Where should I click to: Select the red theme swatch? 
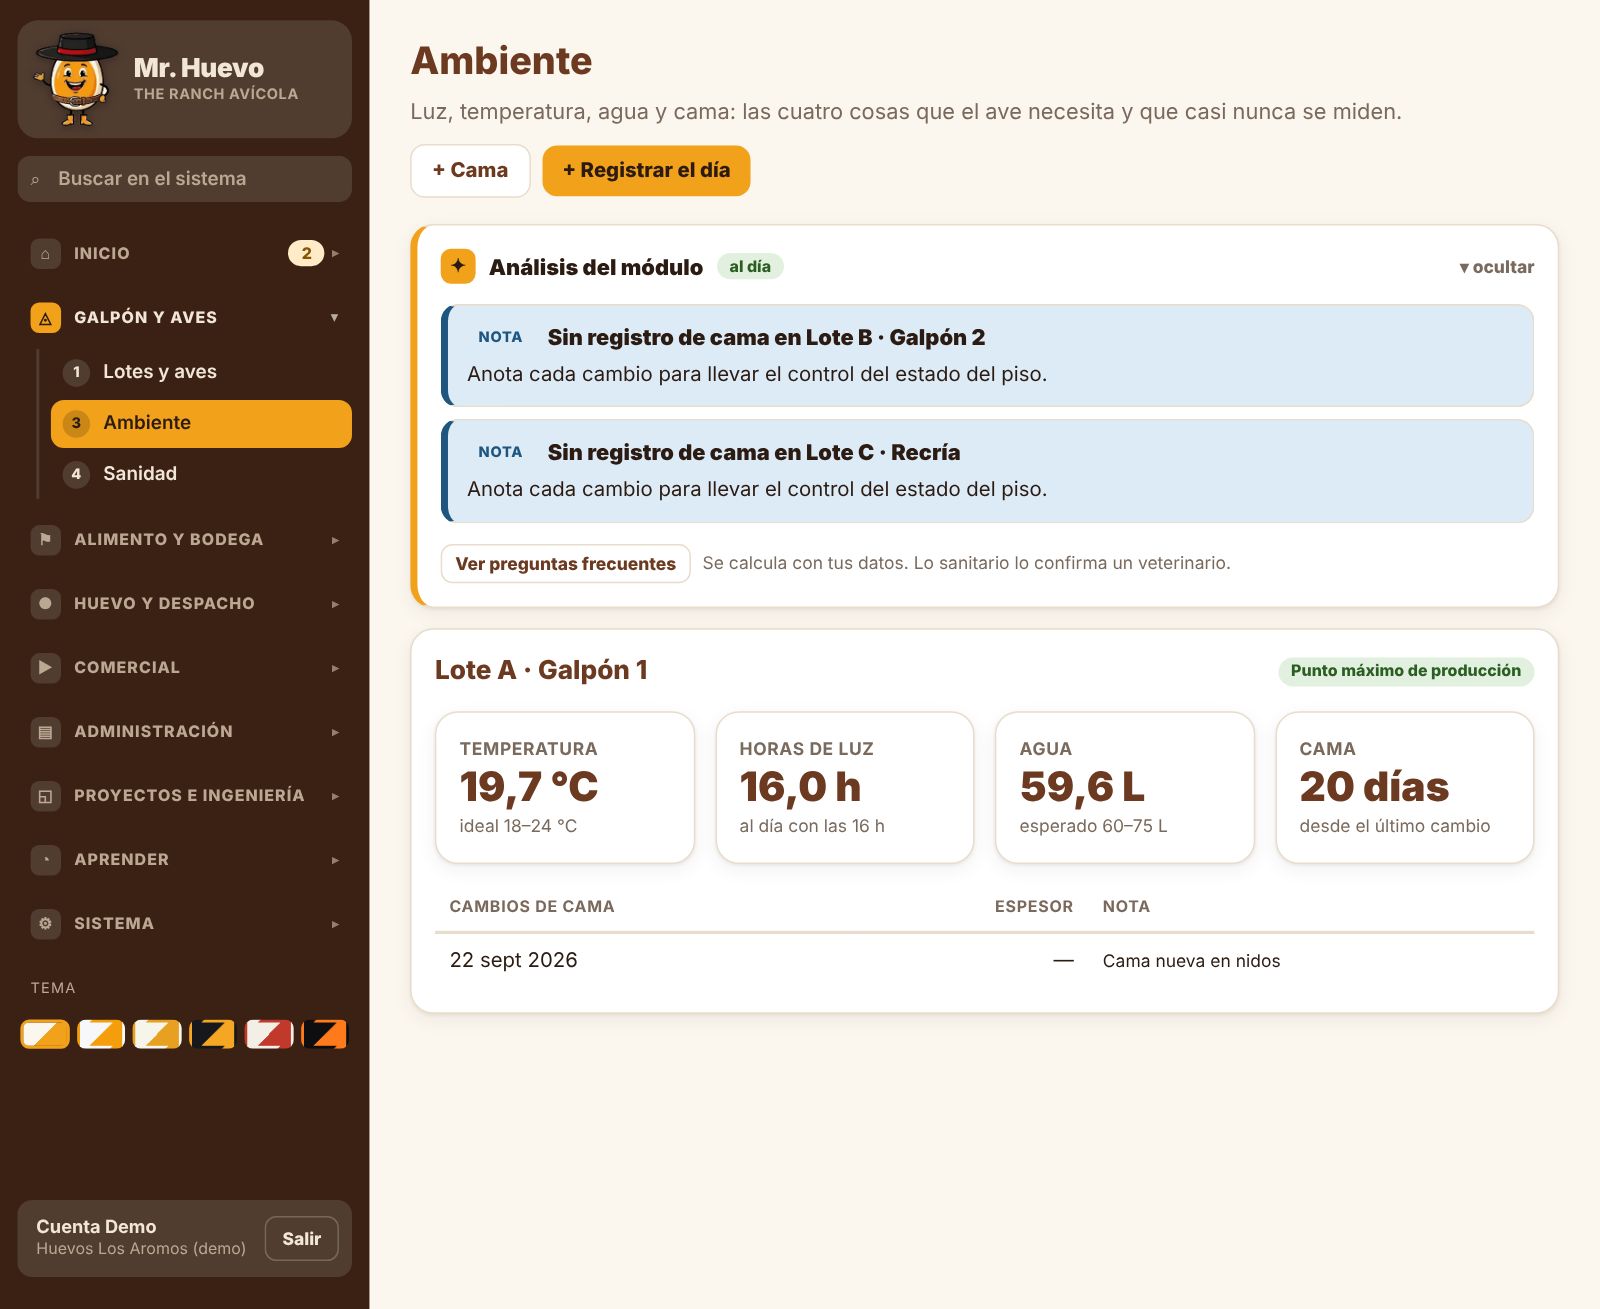pos(269,1034)
